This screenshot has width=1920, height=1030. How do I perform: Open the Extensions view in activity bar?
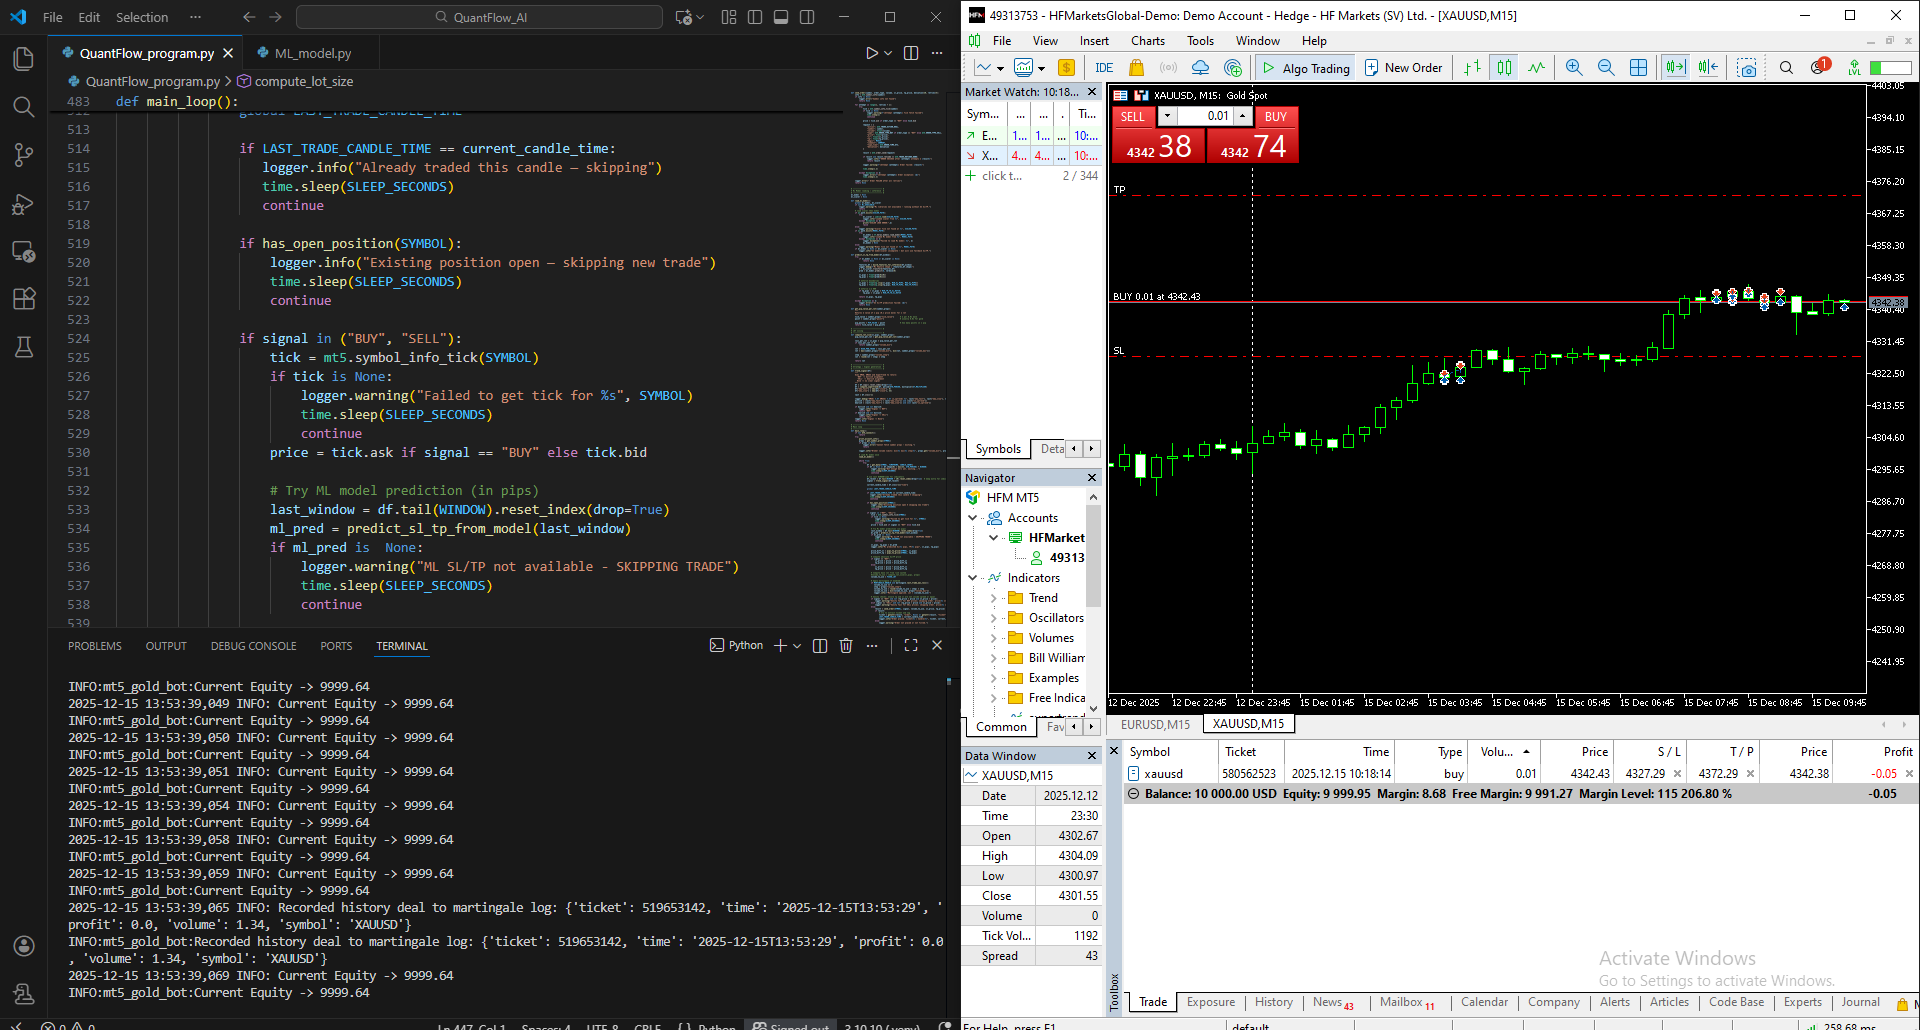point(24,298)
